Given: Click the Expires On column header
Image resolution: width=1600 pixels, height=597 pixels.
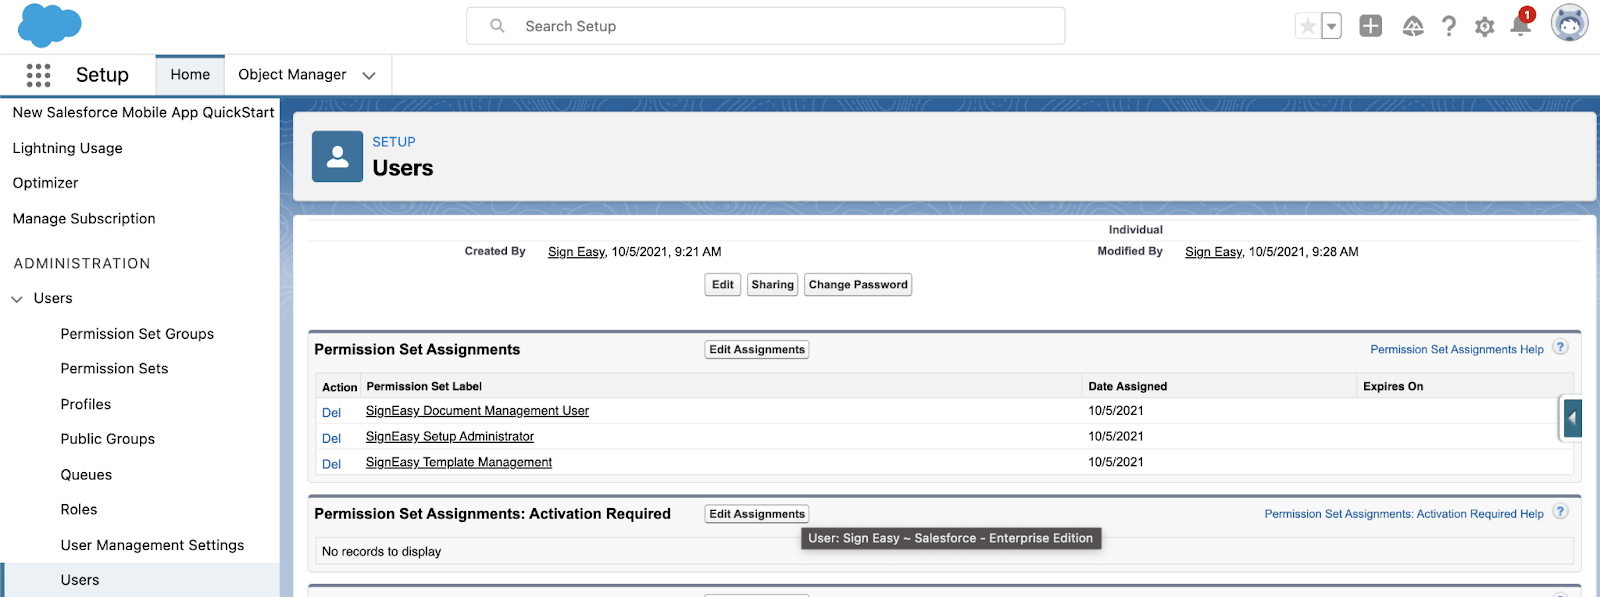Looking at the screenshot, I should (1393, 387).
